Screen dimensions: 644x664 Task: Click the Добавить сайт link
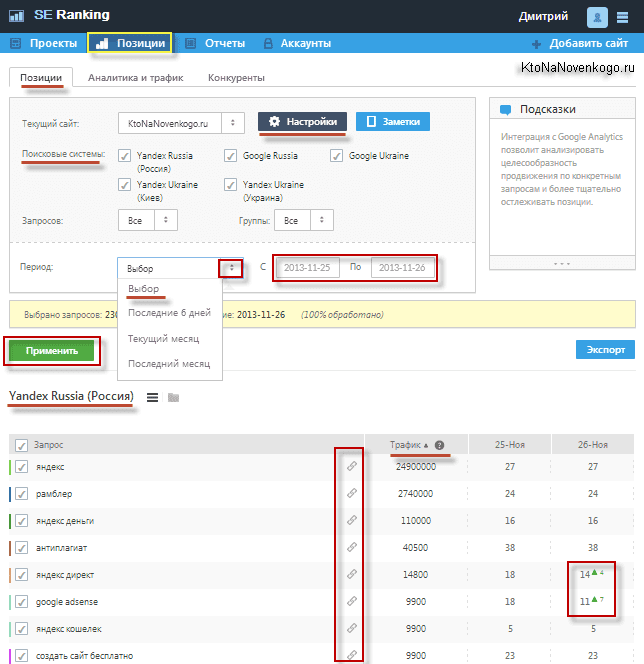click(588, 43)
